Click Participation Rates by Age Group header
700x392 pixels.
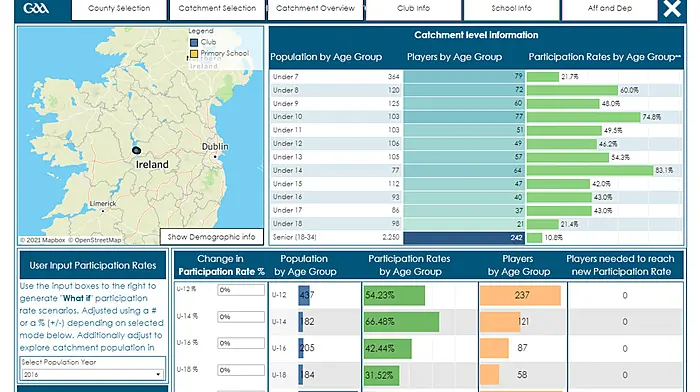(x=604, y=57)
